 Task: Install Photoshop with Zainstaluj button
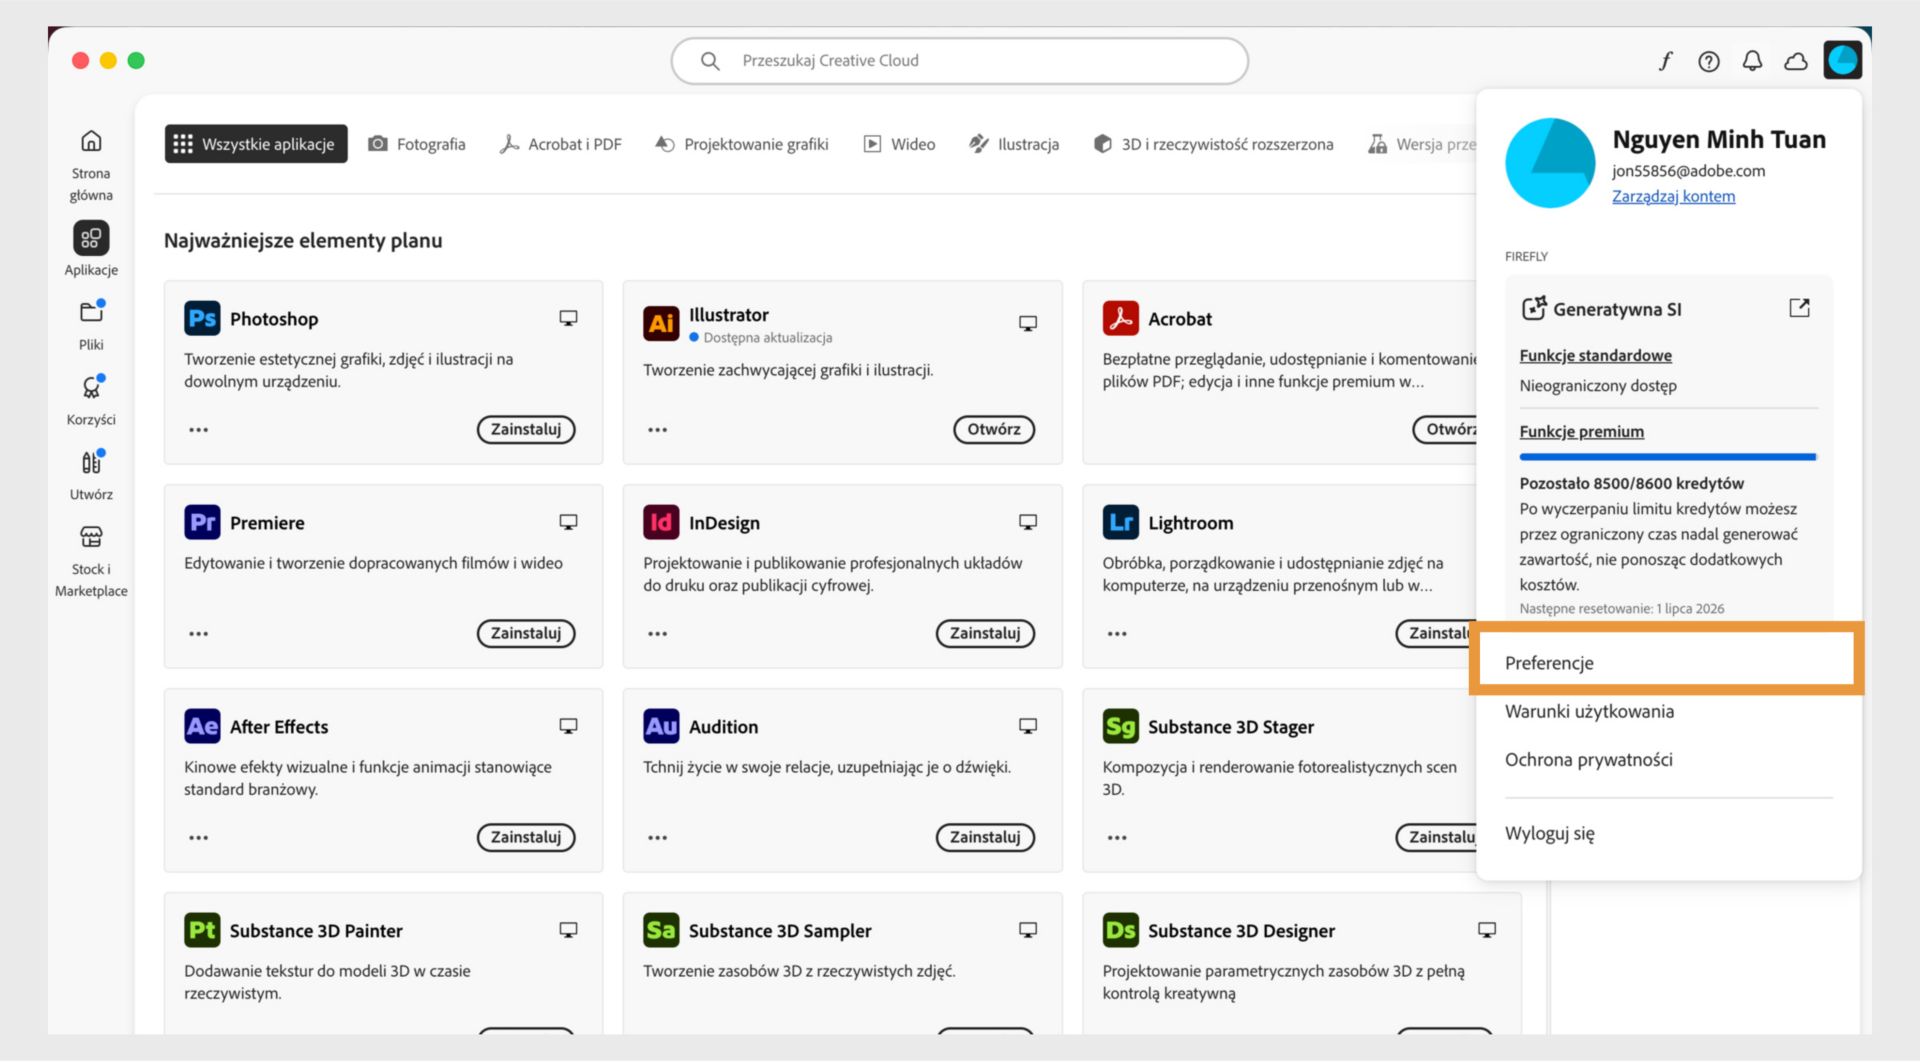click(526, 430)
